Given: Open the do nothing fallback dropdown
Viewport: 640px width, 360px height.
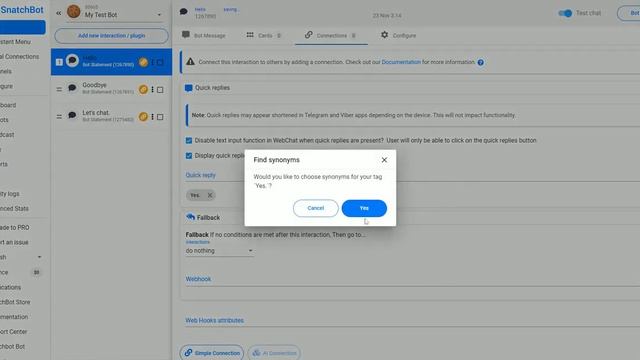Looking at the screenshot, I should (220, 251).
